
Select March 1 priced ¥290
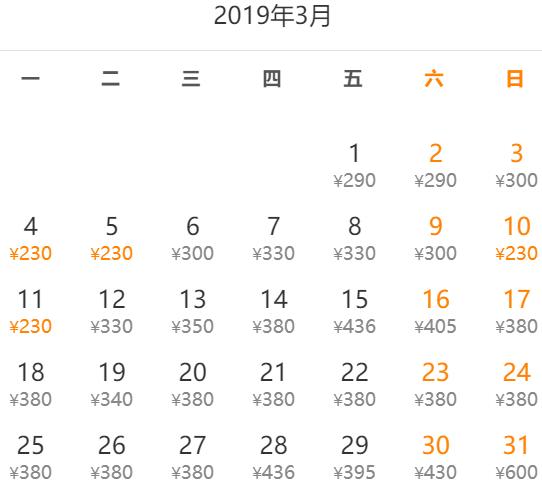[x=354, y=166]
